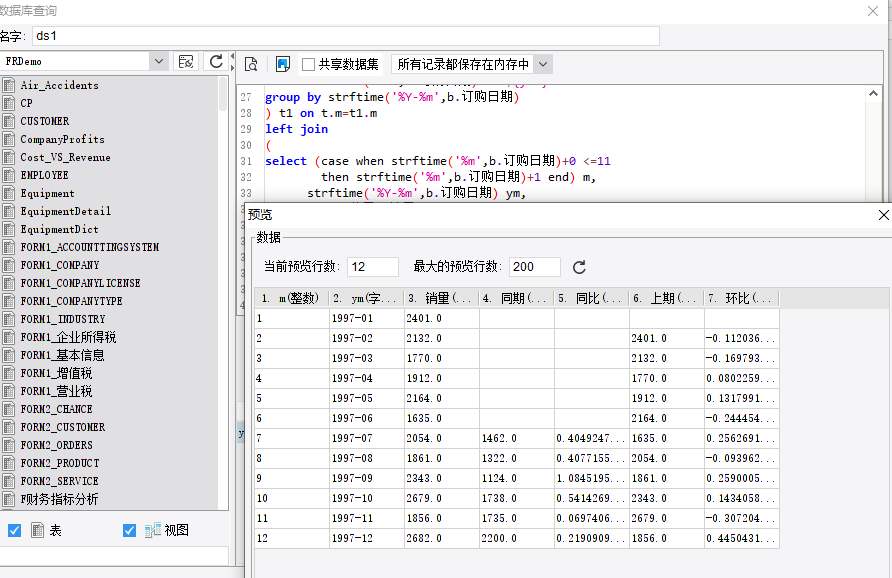This screenshot has width=892, height=578.
Task: Open the table structure icon next to FRDemo
Action: [186, 61]
